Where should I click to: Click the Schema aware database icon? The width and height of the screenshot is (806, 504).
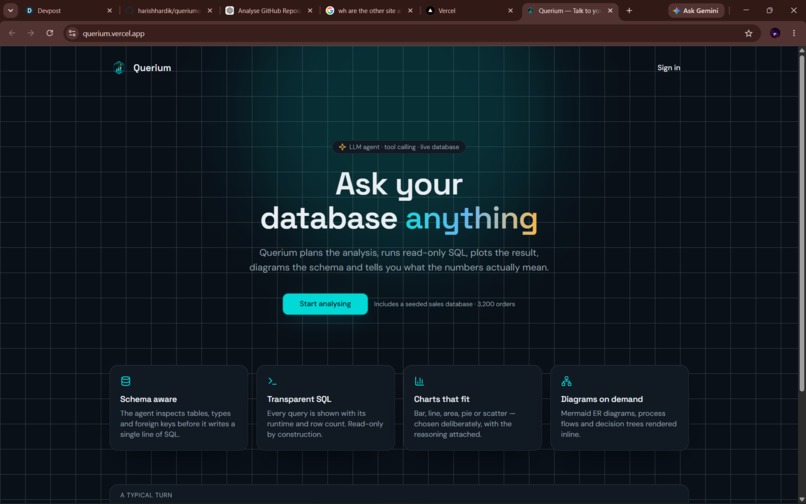tap(125, 381)
